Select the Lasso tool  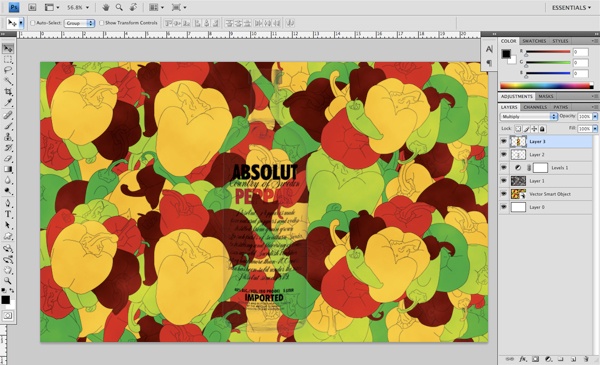click(8, 70)
